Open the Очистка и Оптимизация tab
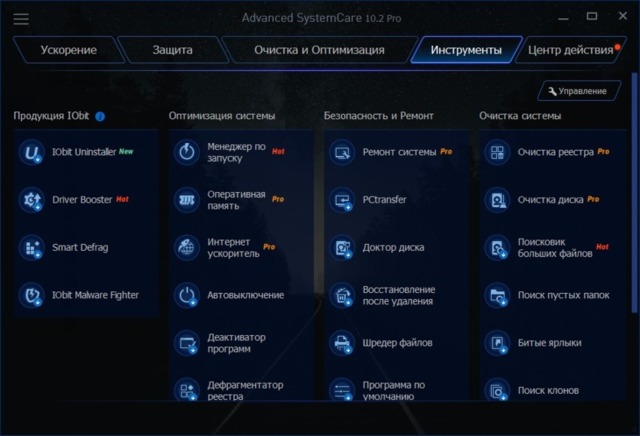The width and height of the screenshot is (640, 436). pos(317,50)
